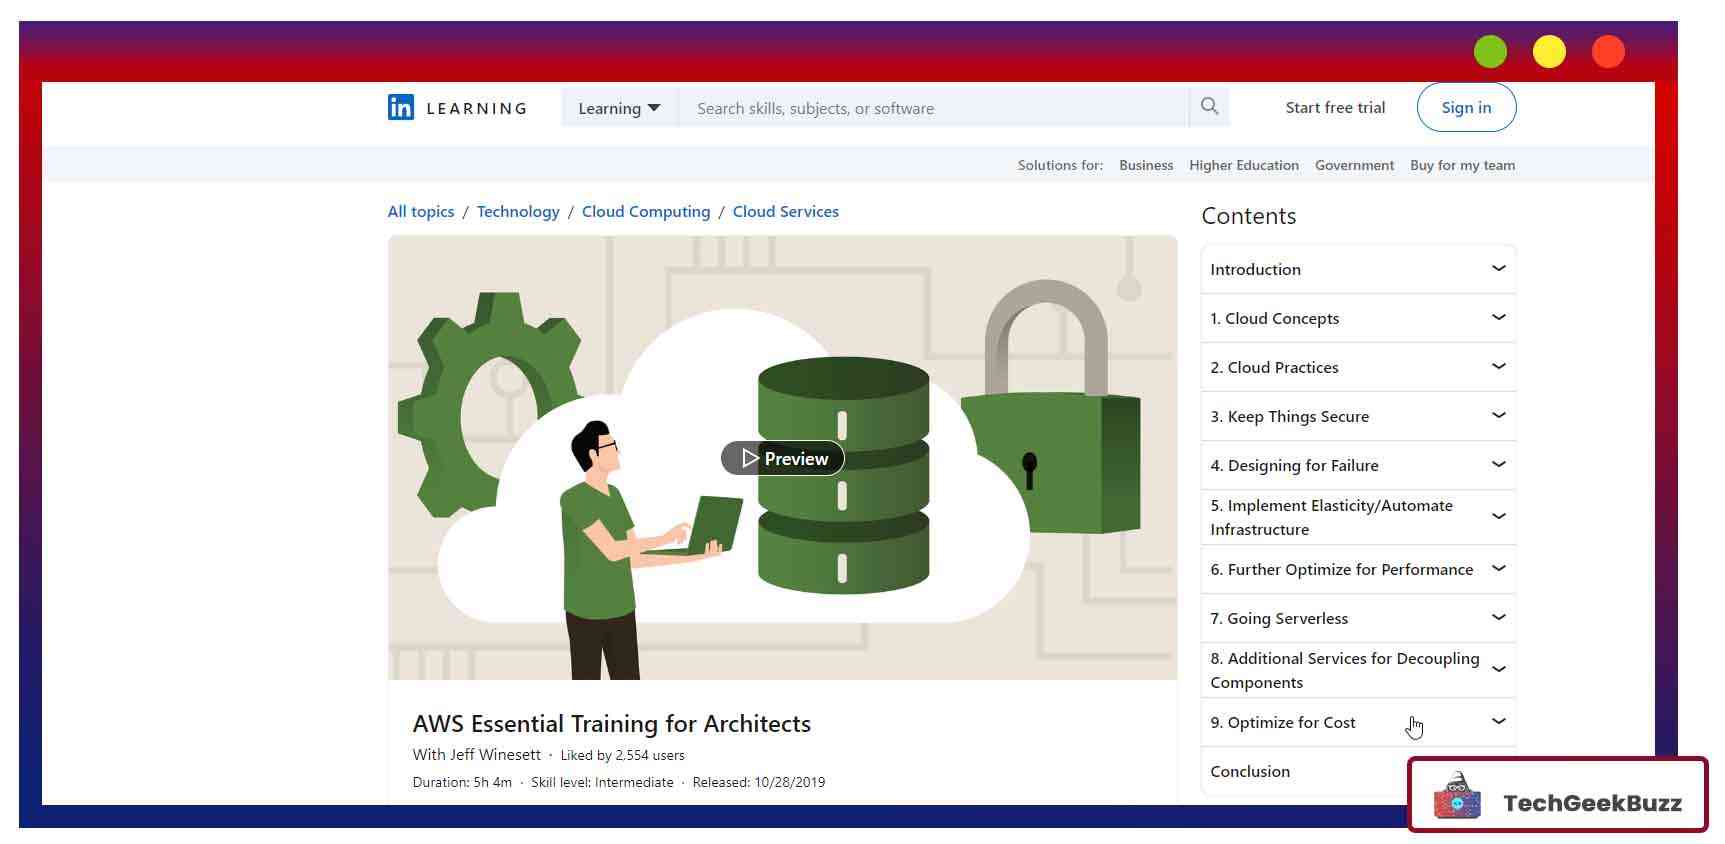Click the TechGeekBuzz logo badge
This screenshot has width=1725, height=844.
(x=1557, y=796)
